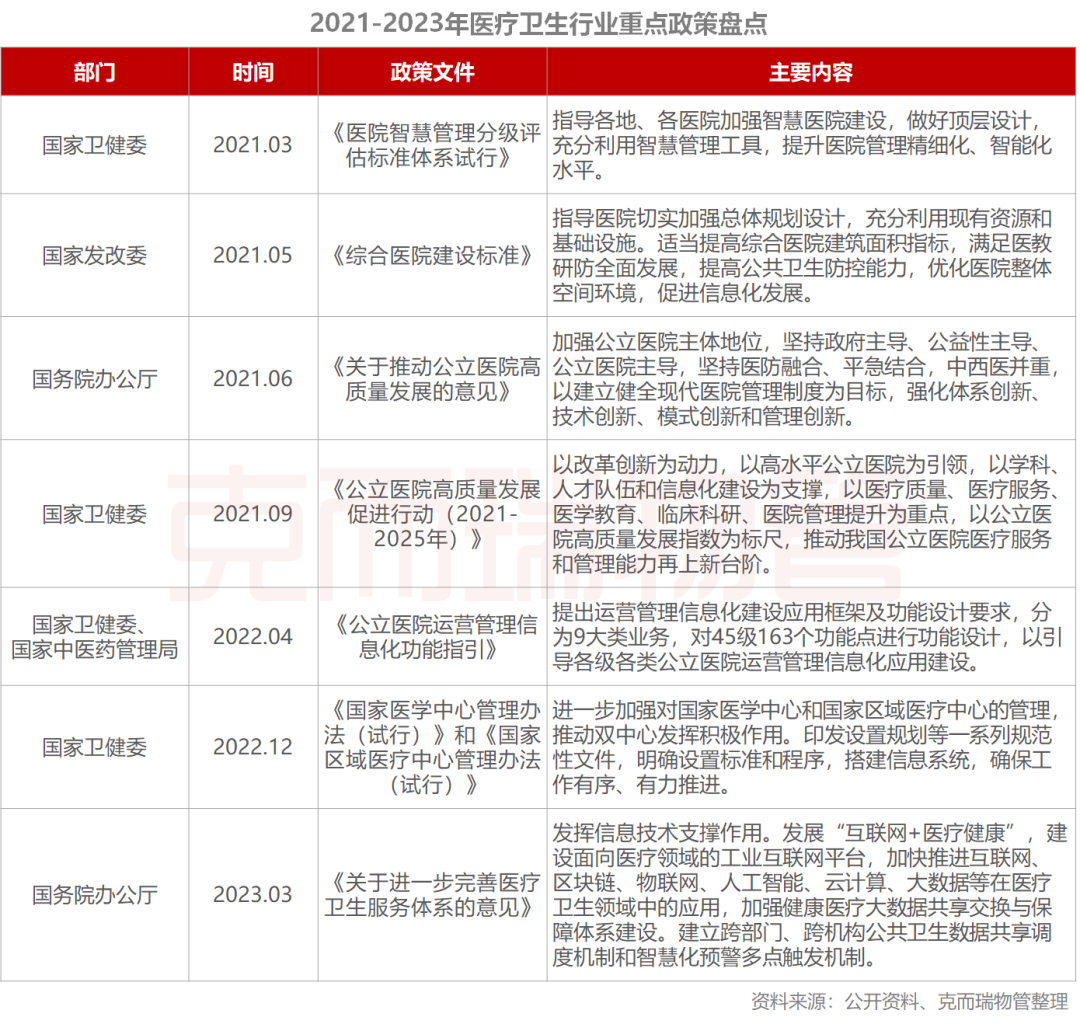Click the date cell '2021.09'
Image resolution: width=1080 pixels, height=1024 pixels.
coord(253,514)
